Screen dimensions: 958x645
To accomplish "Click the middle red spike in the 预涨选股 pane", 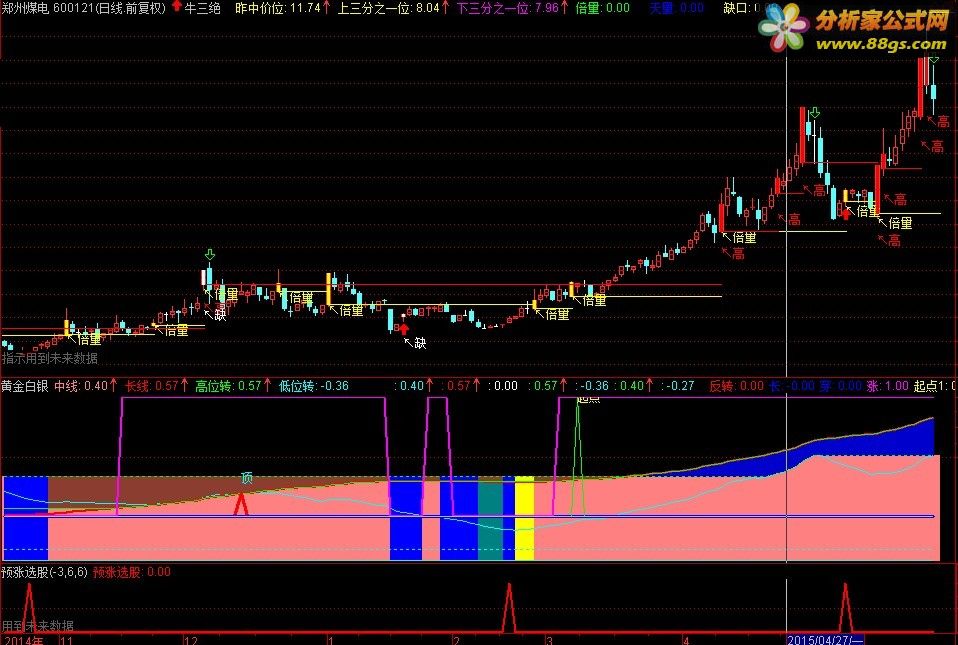I will (x=509, y=608).
